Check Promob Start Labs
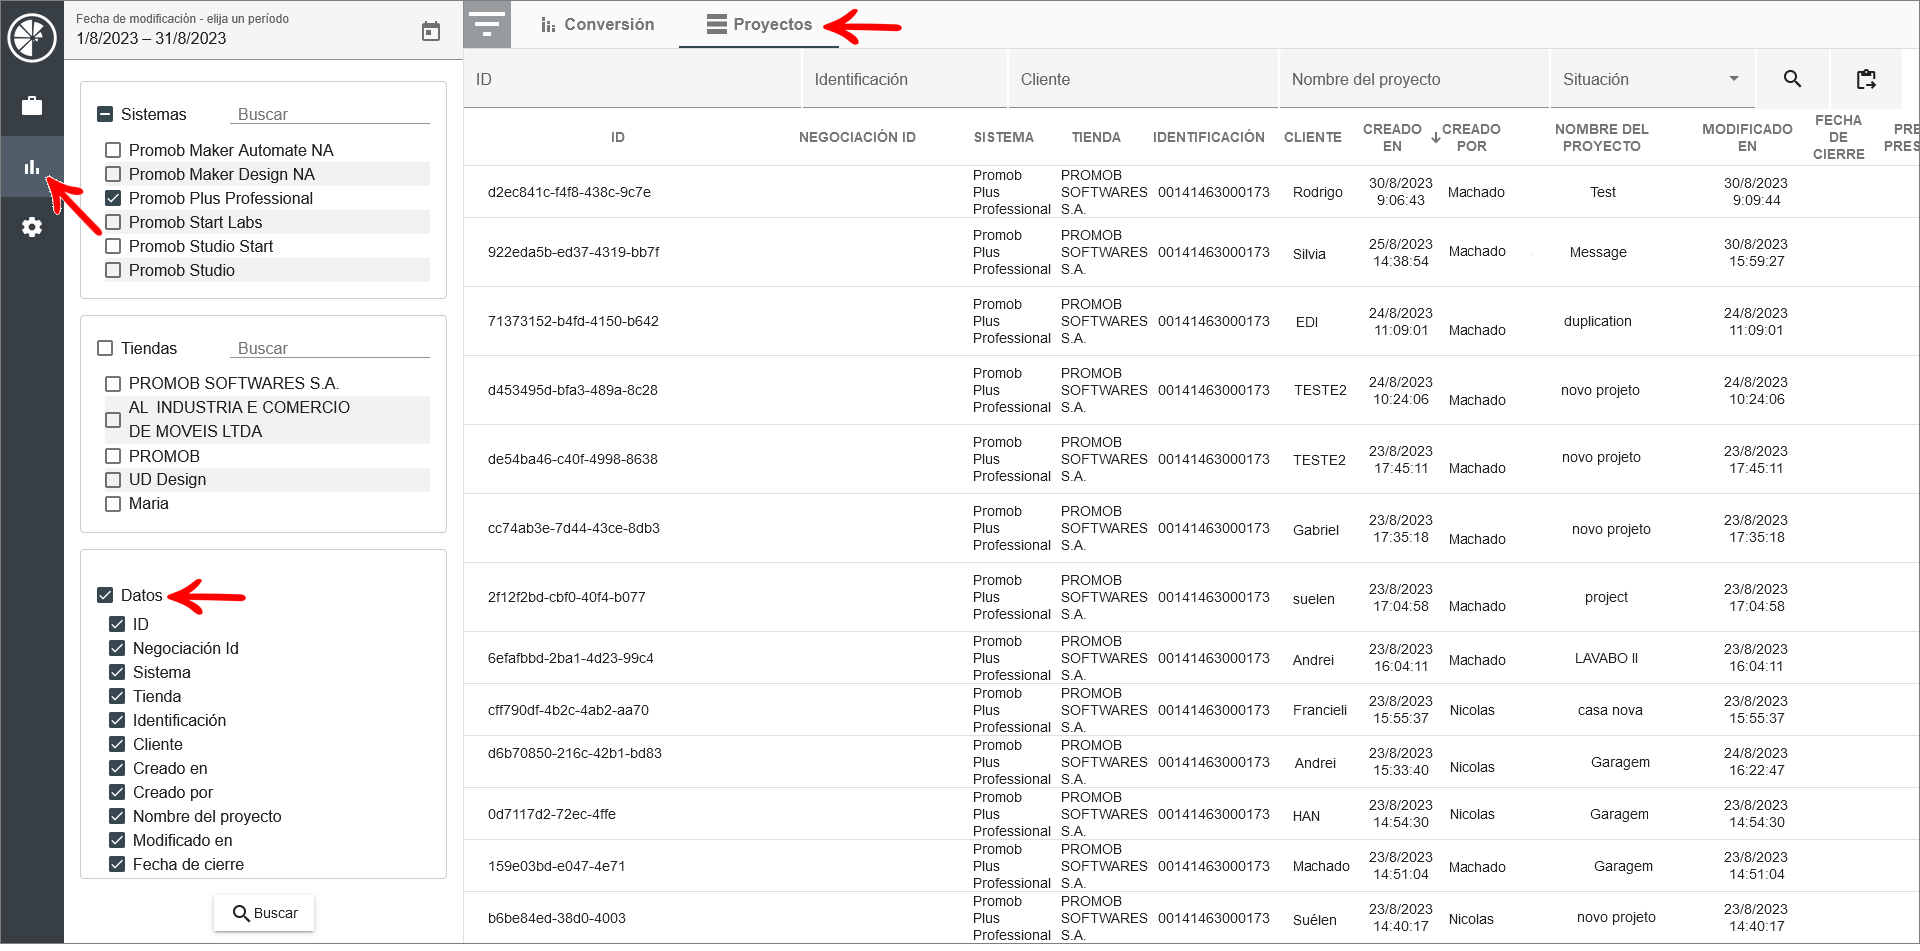1920x951 pixels. 113,222
